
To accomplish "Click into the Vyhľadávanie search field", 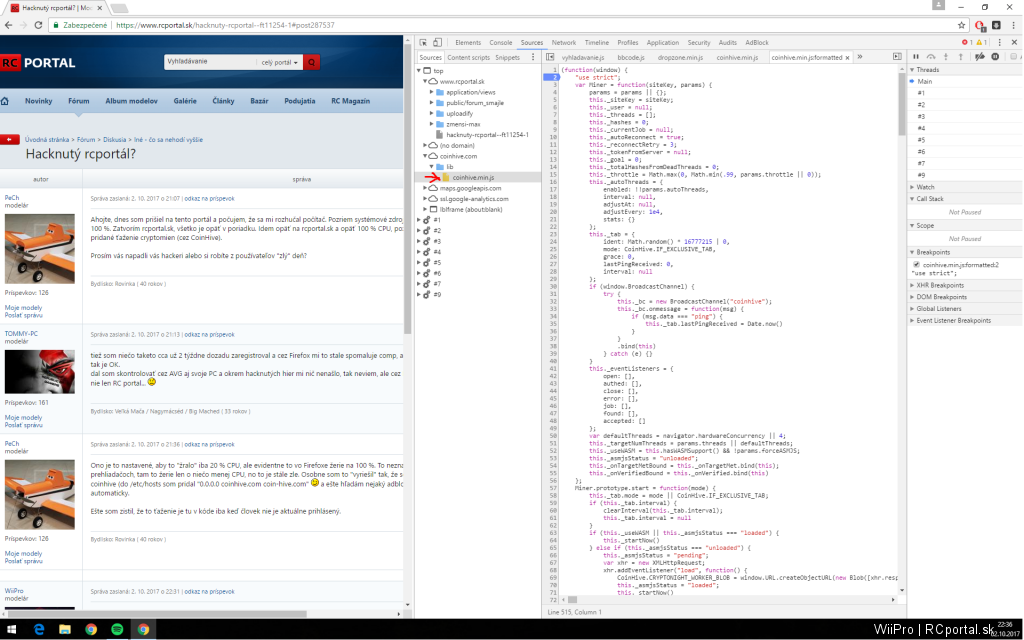I will pyautogui.click(x=210, y=62).
